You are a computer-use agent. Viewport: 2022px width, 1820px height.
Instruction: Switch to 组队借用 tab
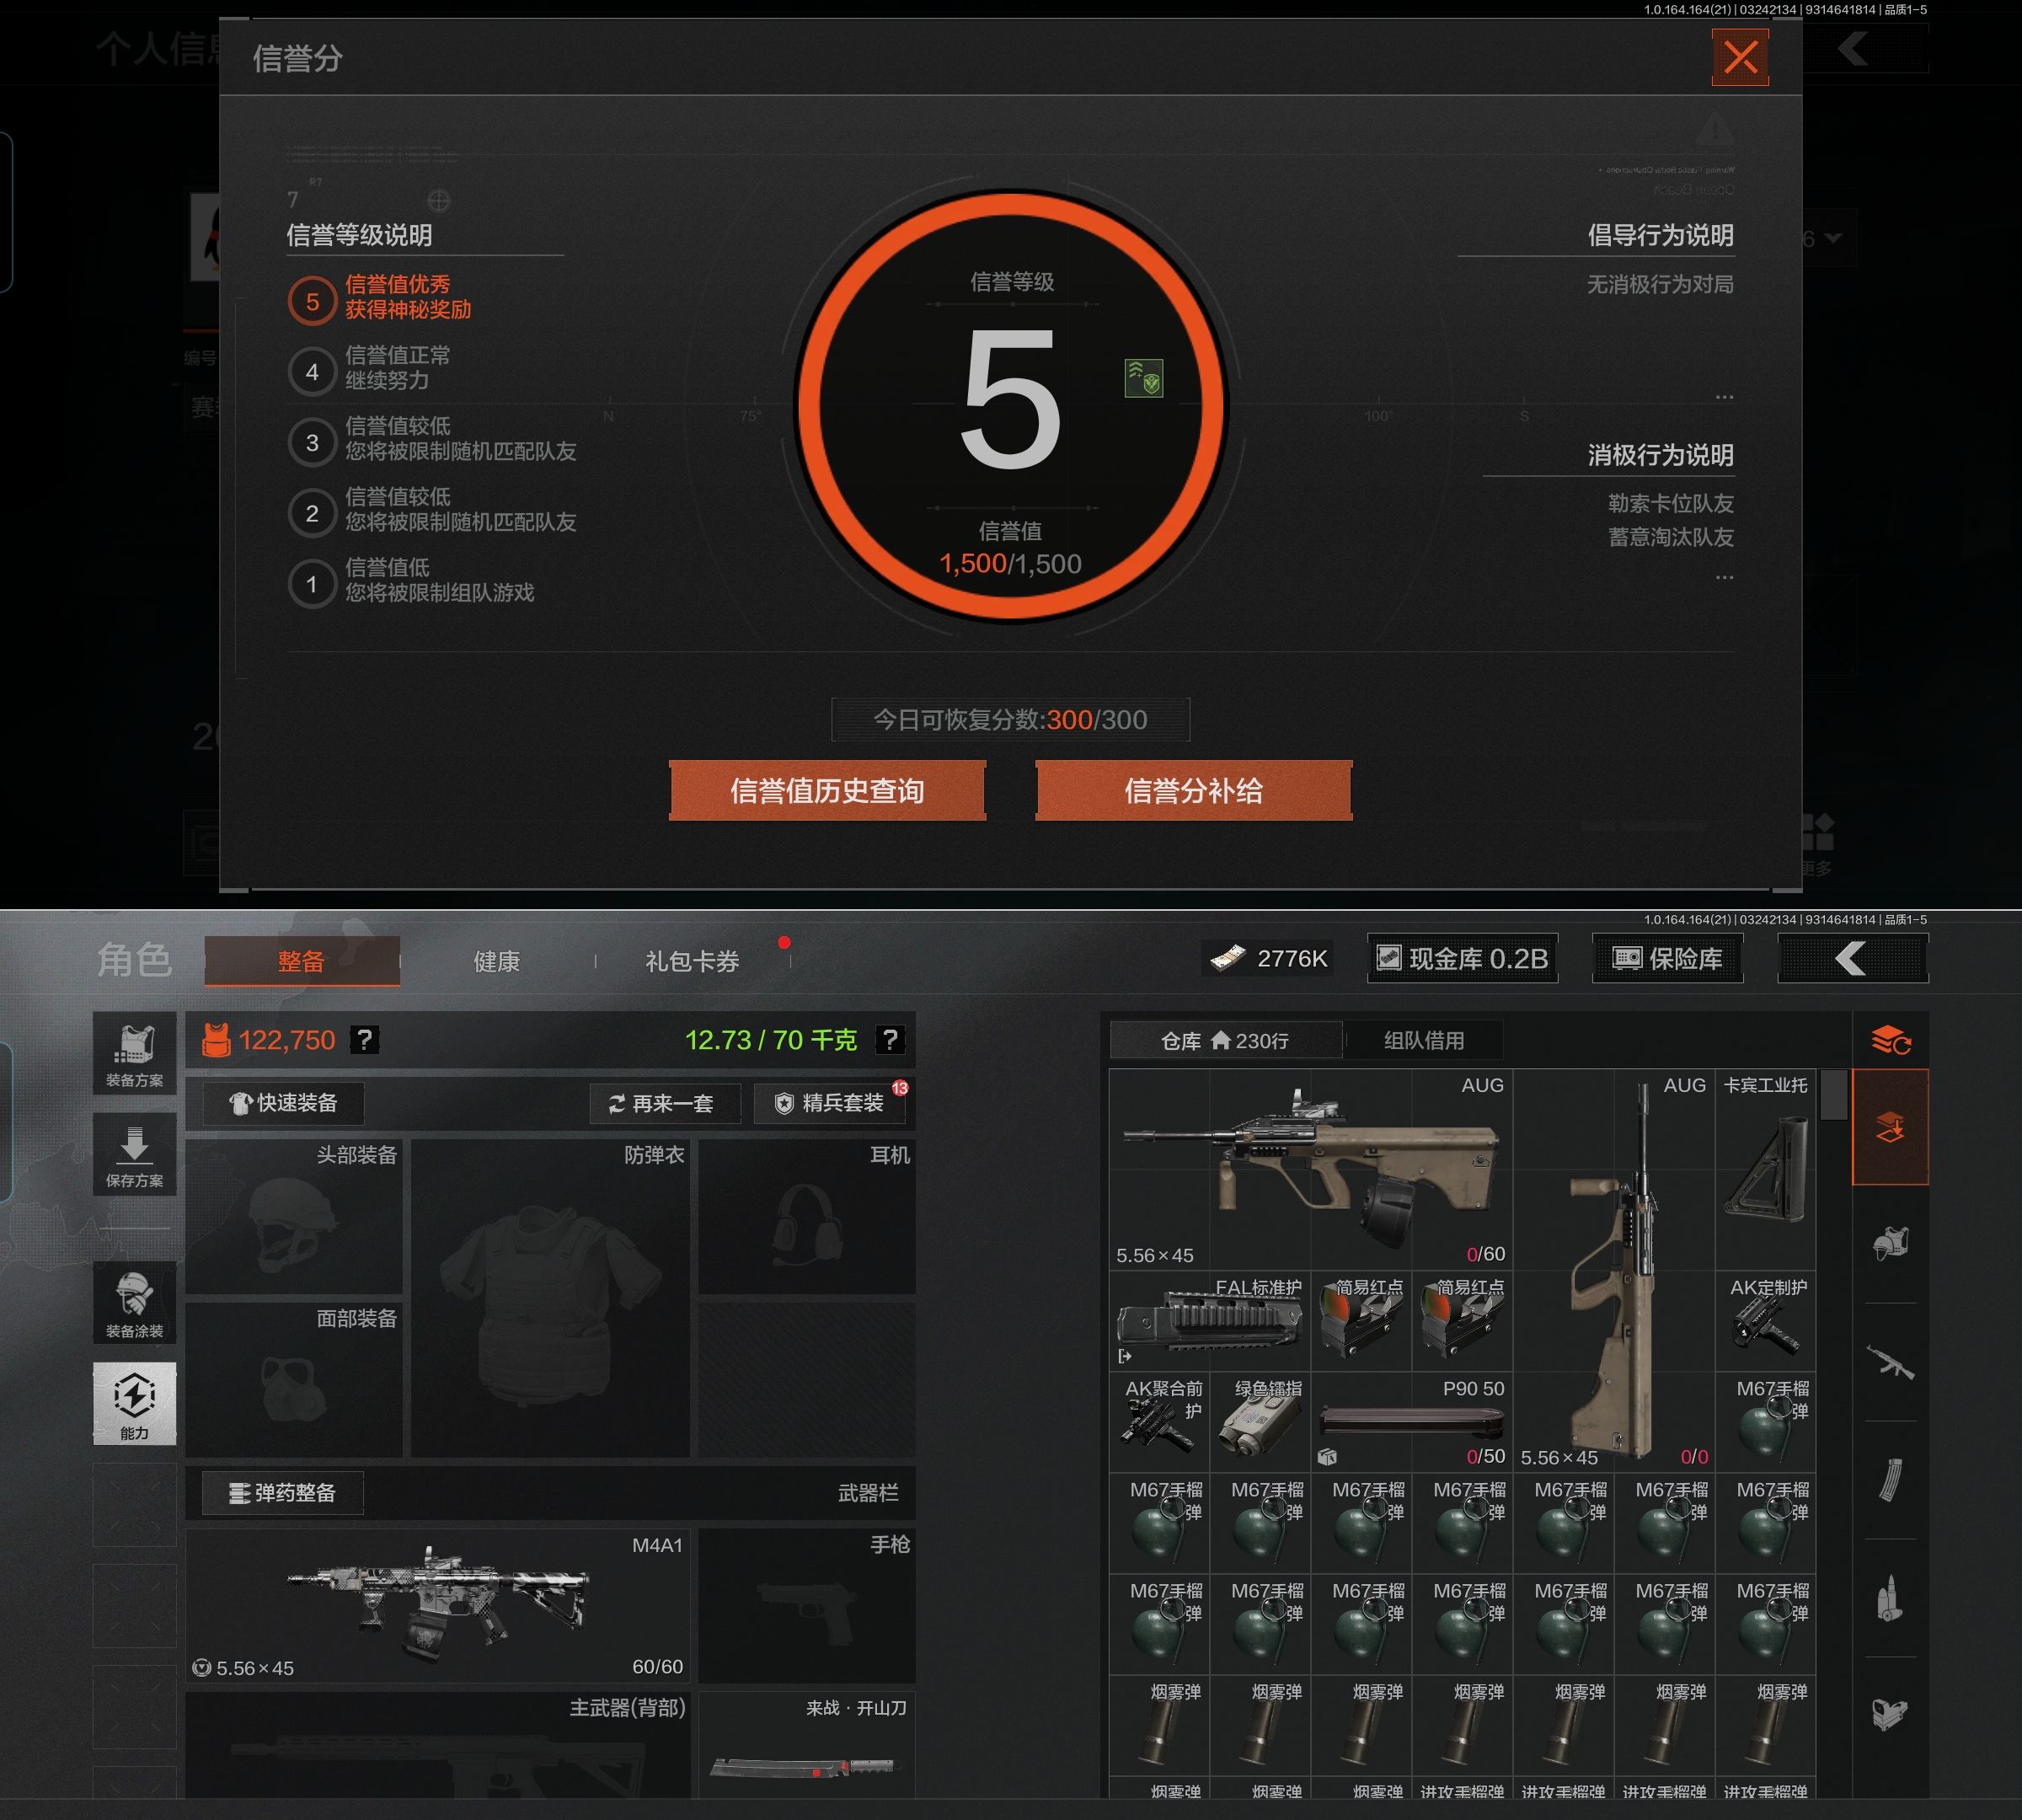[1423, 1040]
